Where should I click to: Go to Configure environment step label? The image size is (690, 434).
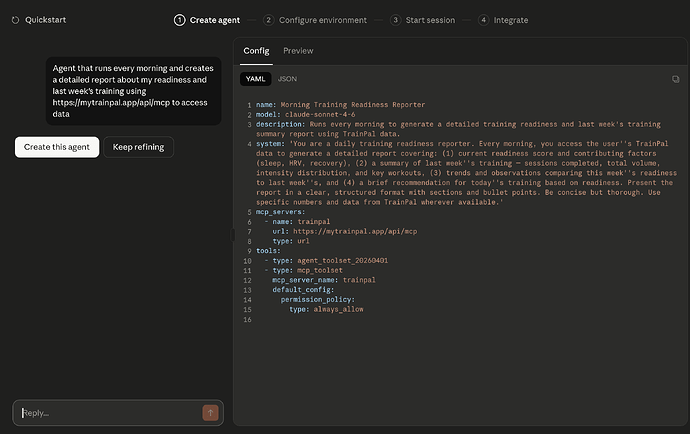point(323,20)
